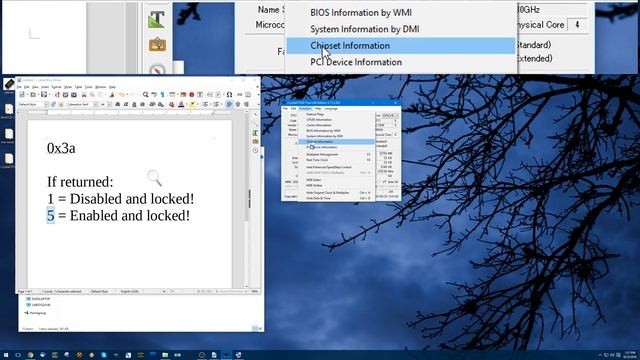Insert a text box in Writer
Screen dimensions: 640x360
tap(200, 94)
